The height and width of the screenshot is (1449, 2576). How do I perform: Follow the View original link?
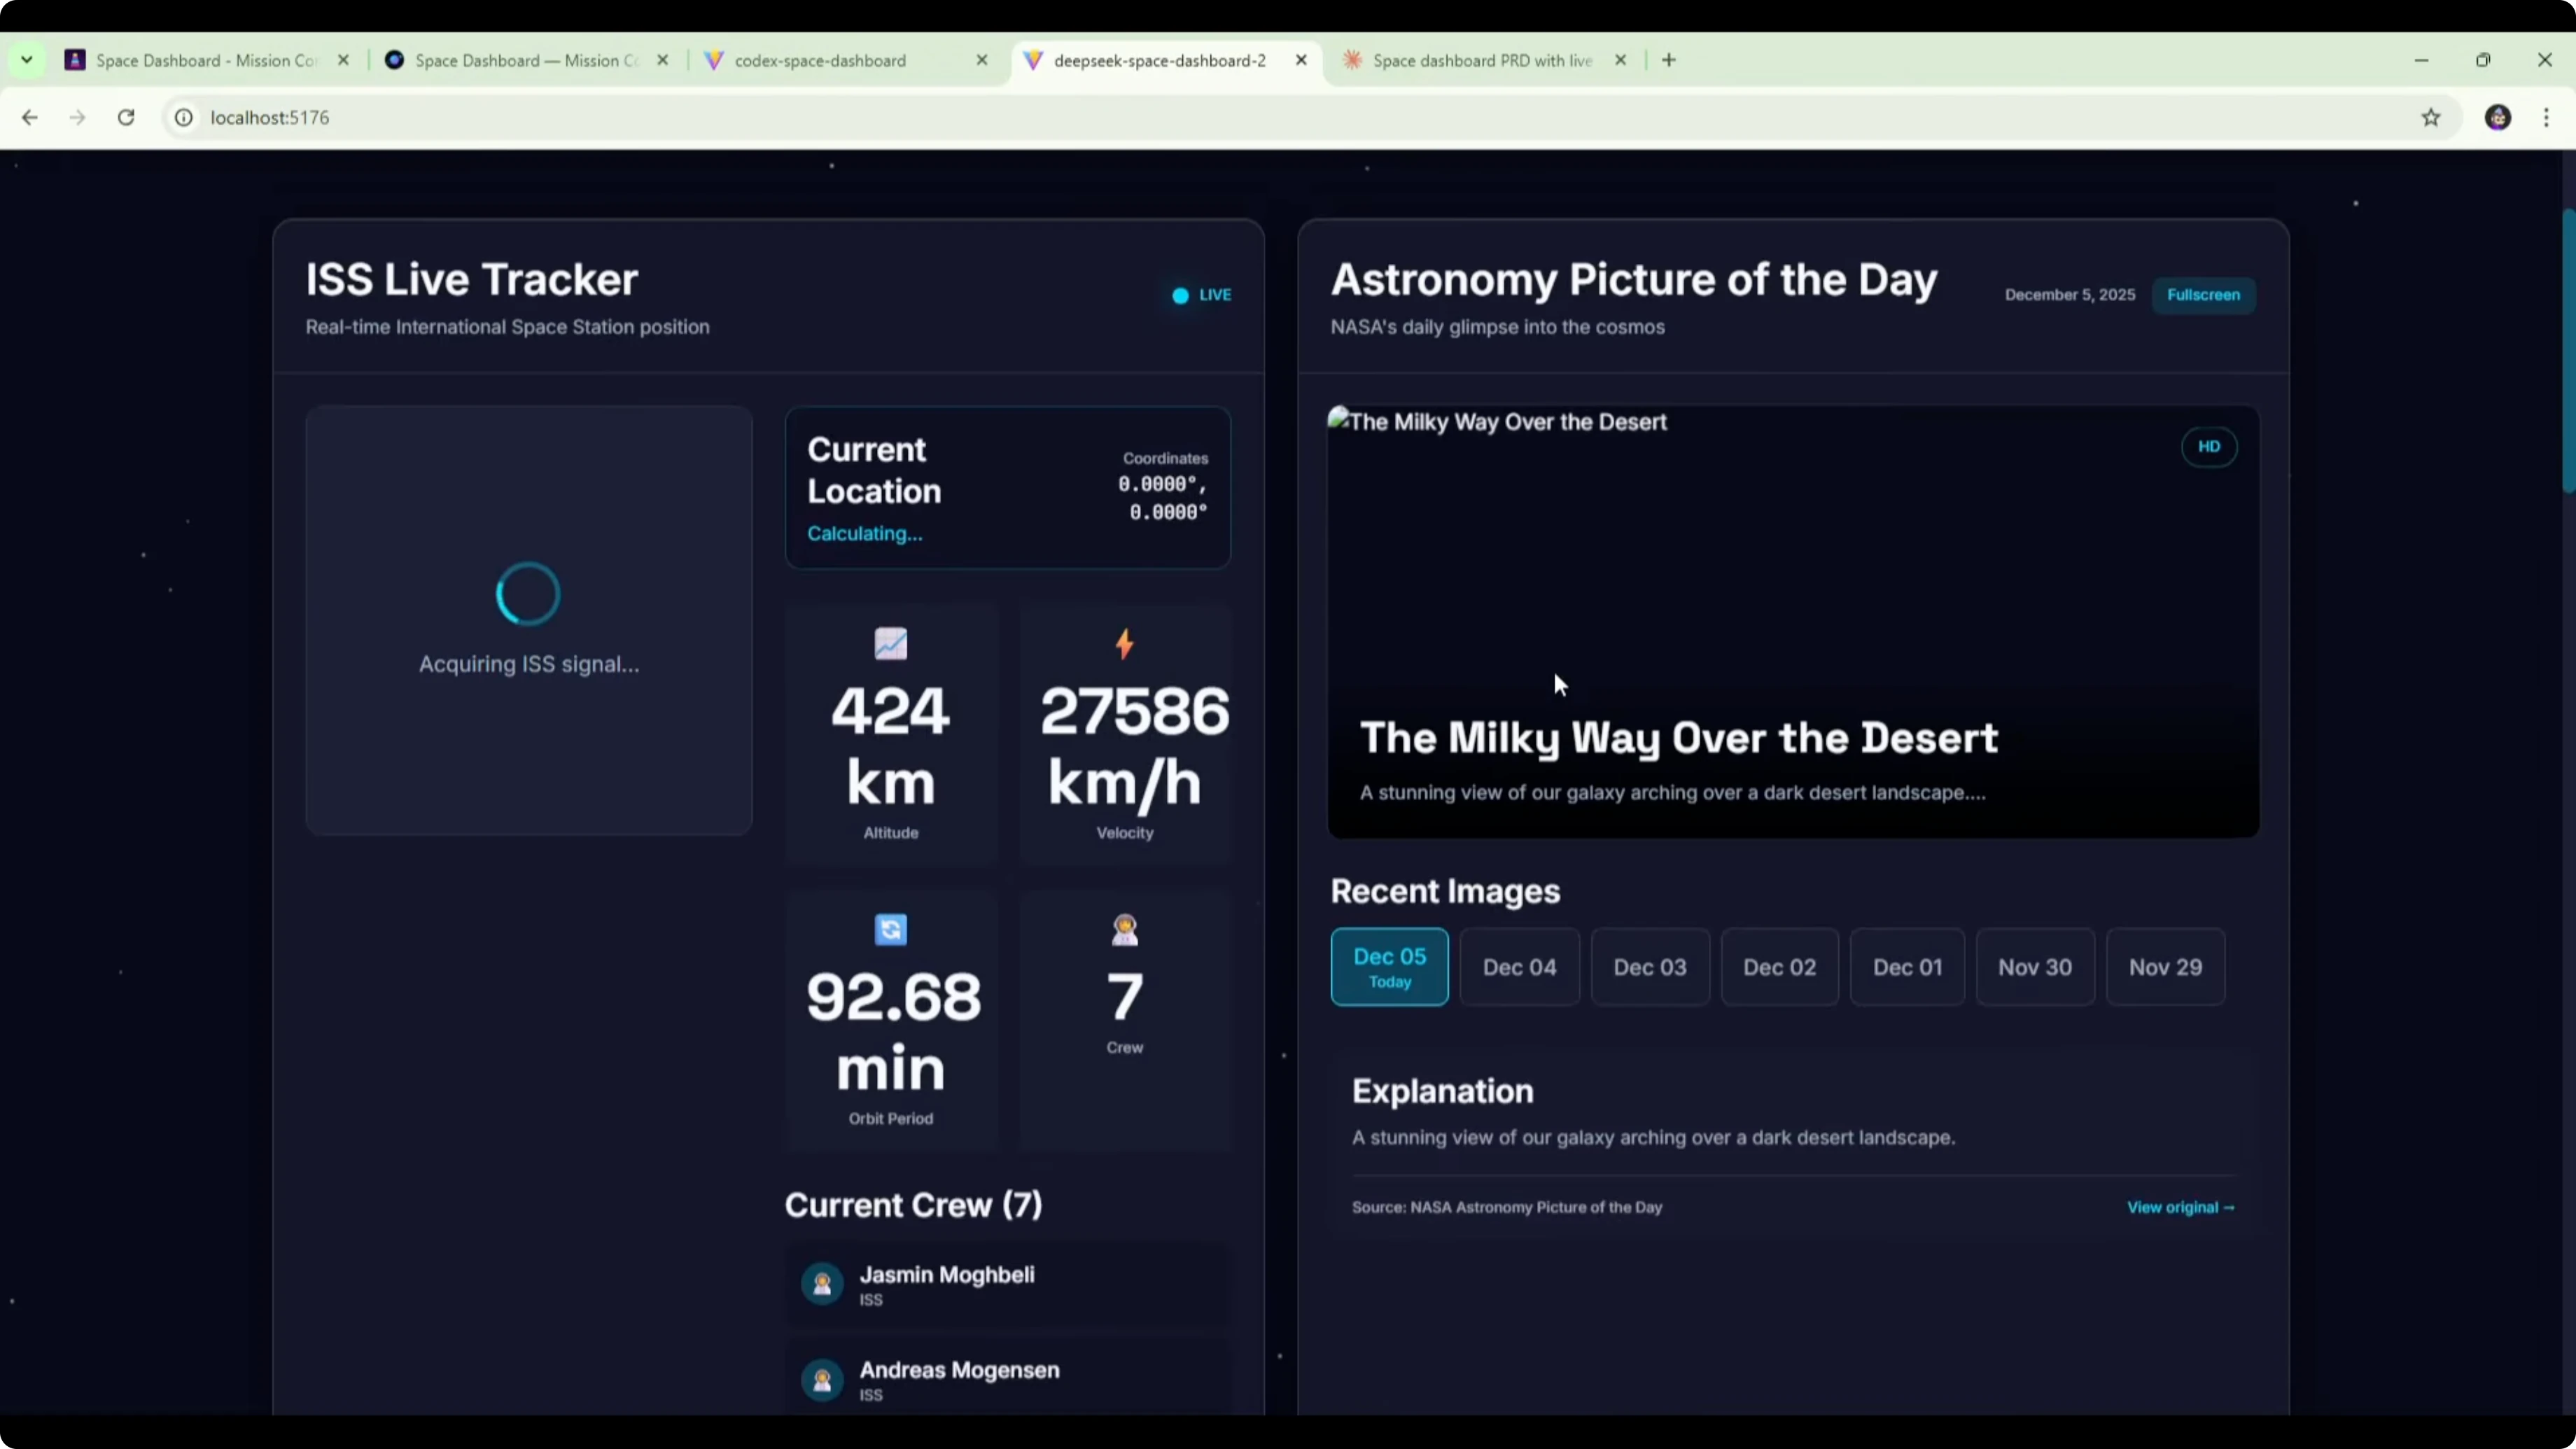[2180, 1207]
